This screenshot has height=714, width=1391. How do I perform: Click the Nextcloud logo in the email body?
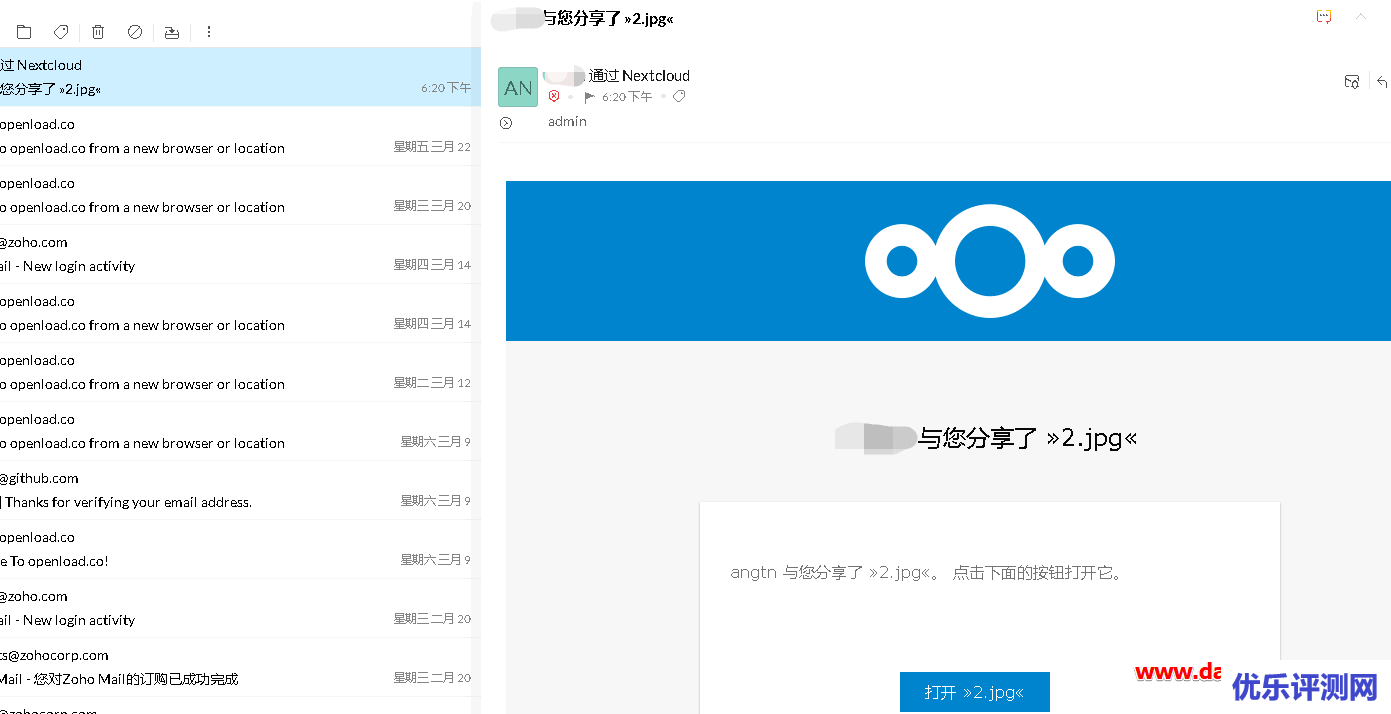click(989, 260)
